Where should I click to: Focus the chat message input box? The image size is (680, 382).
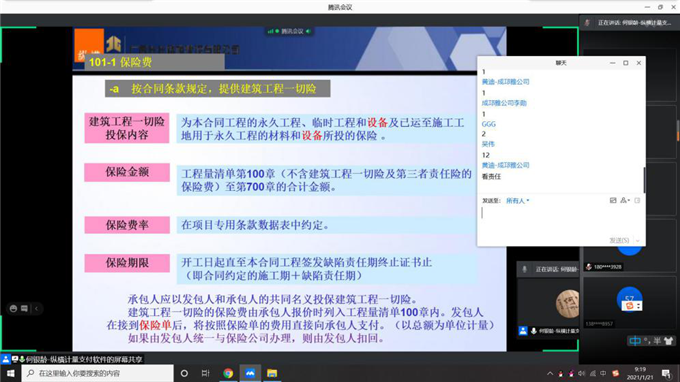560,220
